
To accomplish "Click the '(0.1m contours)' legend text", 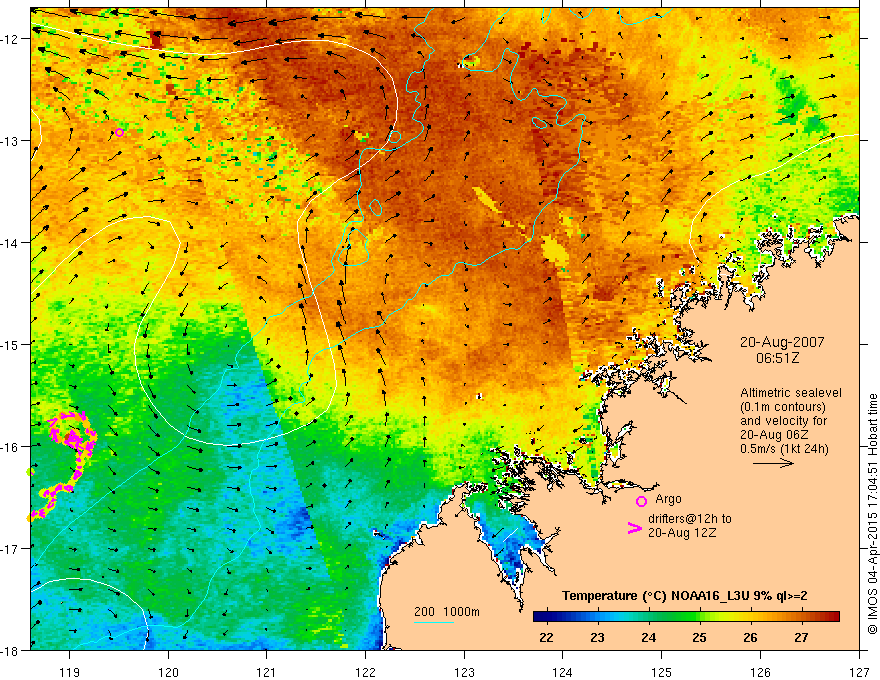I will click(783, 407).
